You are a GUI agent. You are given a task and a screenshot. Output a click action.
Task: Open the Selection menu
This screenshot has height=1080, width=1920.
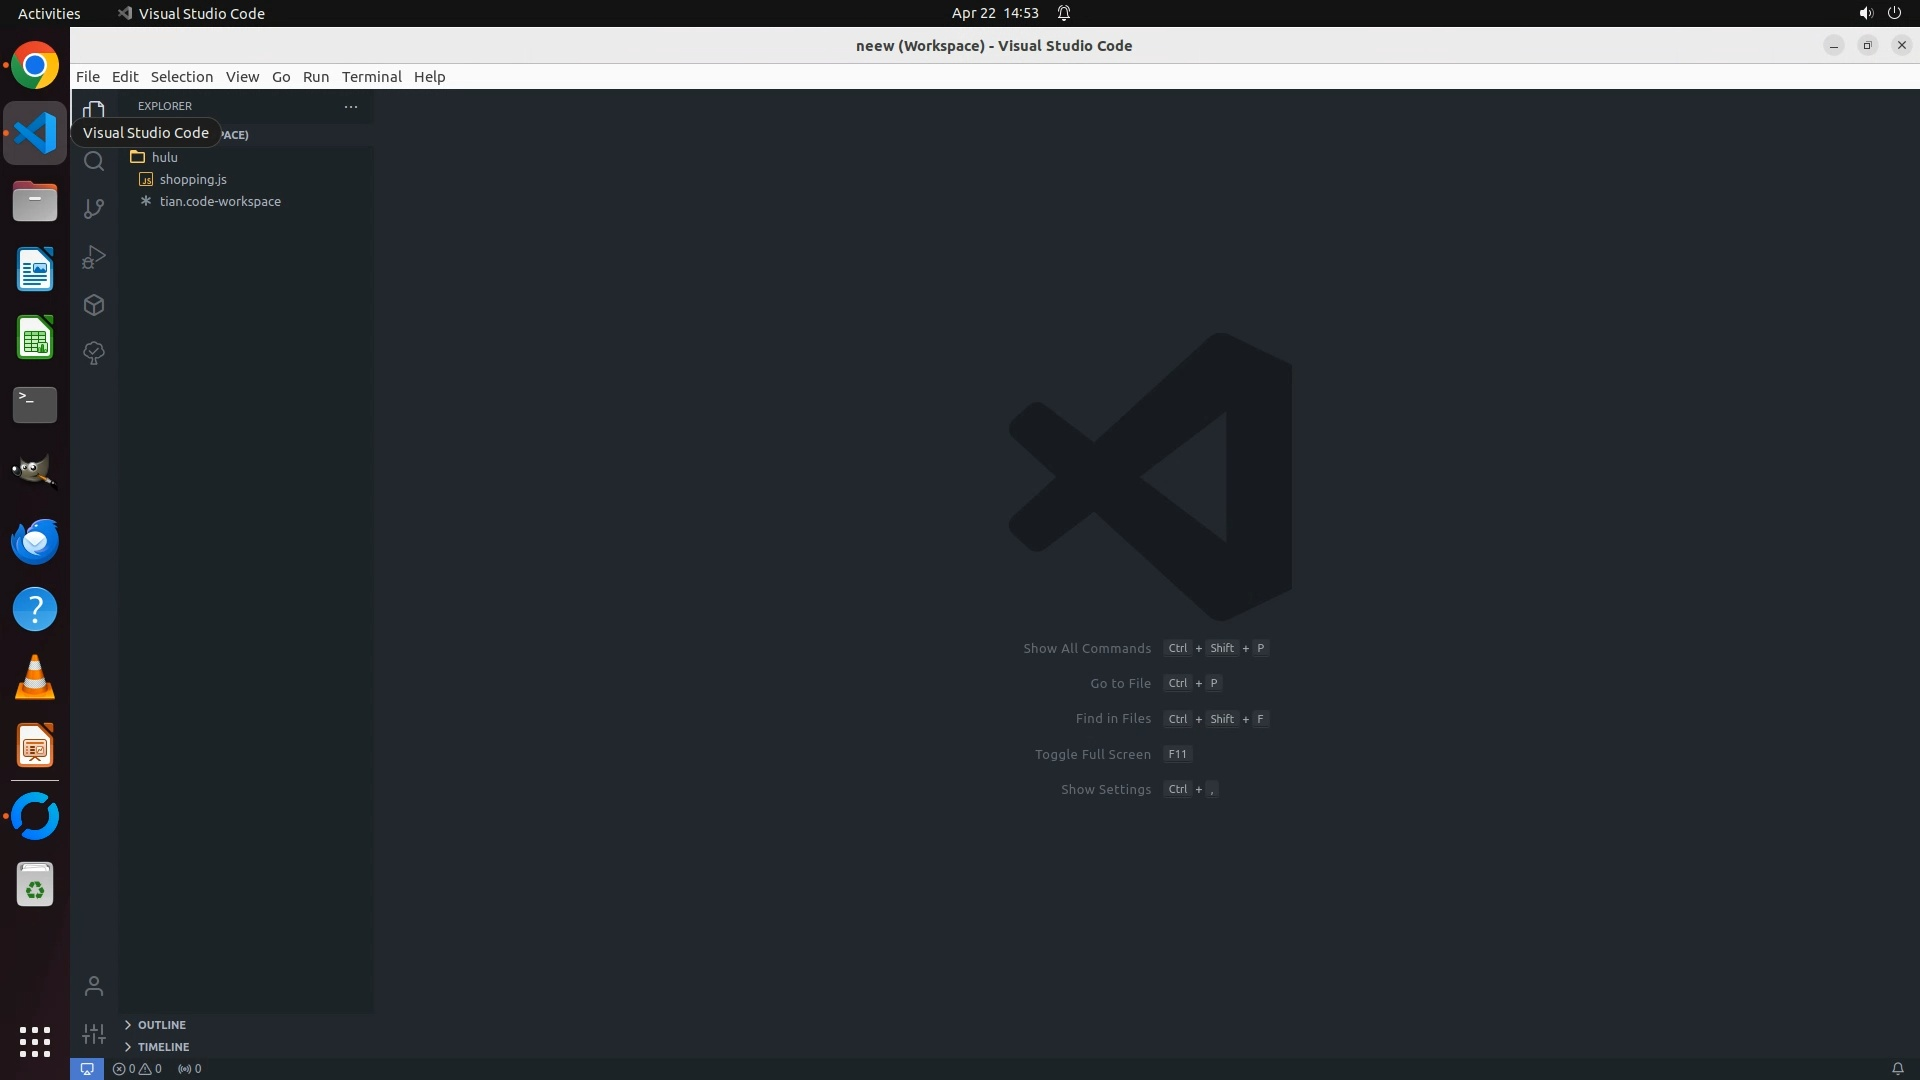181,77
